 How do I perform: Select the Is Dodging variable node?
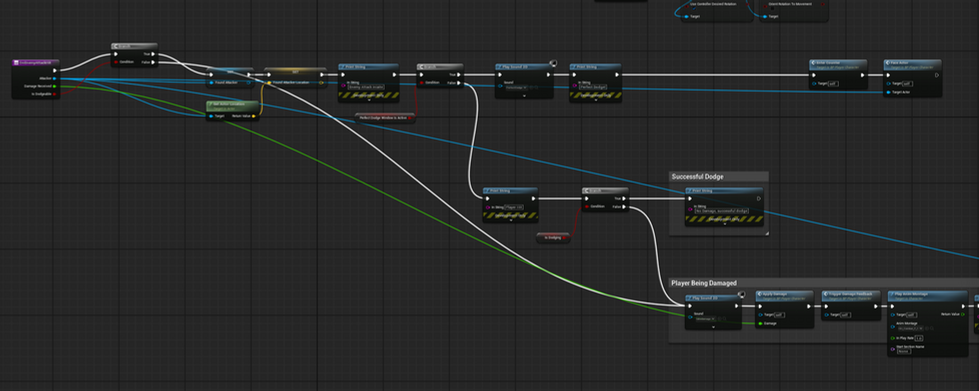click(553, 237)
